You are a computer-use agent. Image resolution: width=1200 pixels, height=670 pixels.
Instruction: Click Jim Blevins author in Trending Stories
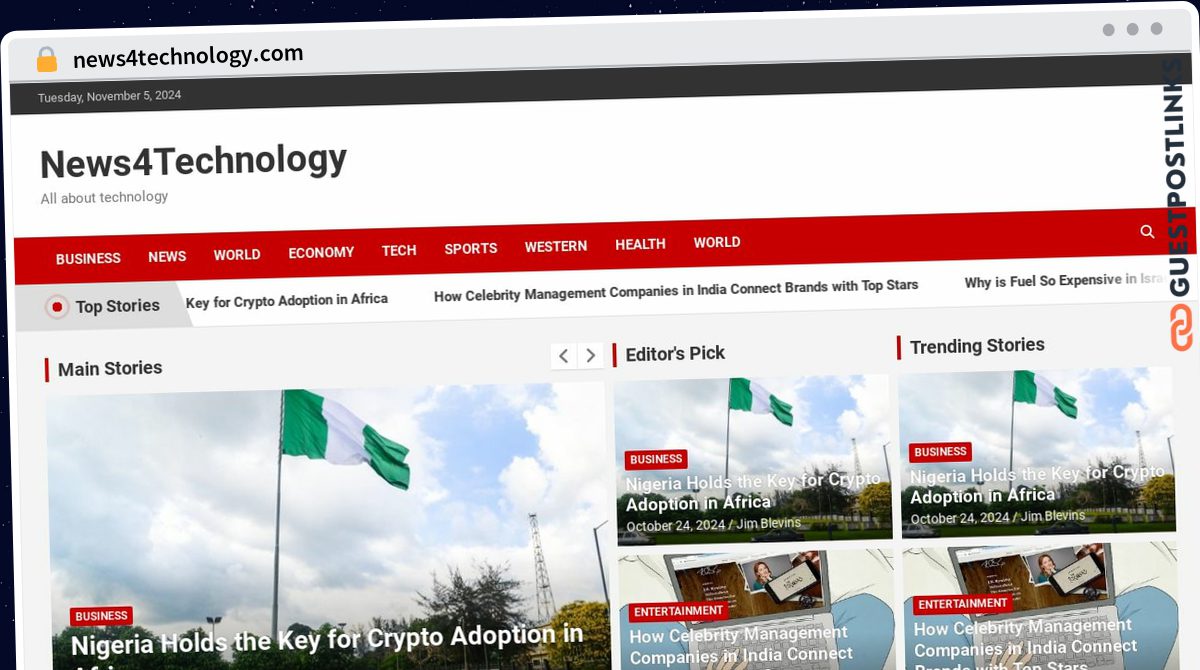[1053, 516]
